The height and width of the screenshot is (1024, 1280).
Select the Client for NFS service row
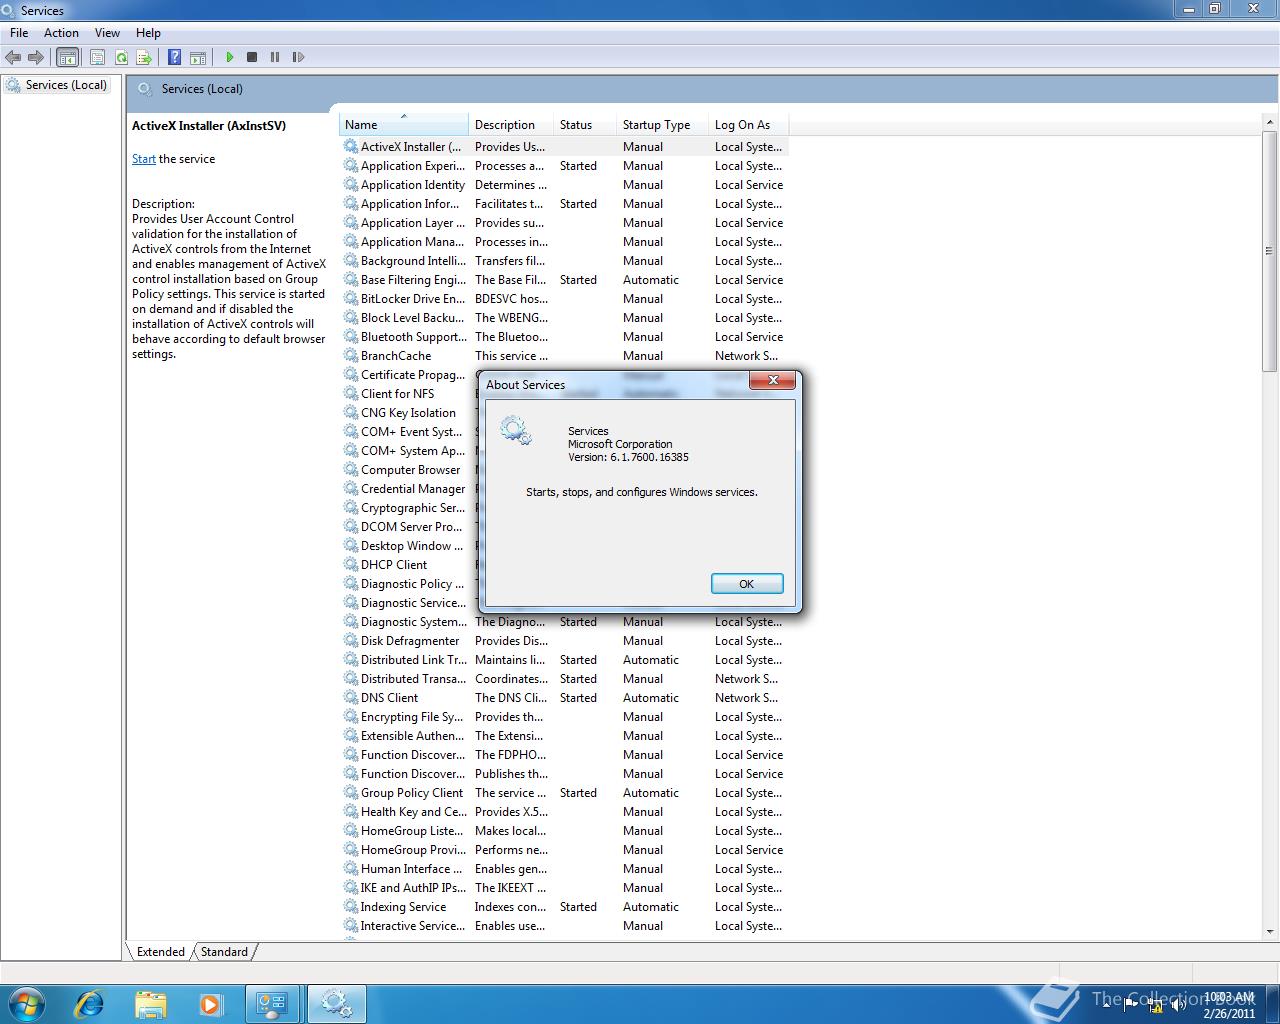click(410, 394)
